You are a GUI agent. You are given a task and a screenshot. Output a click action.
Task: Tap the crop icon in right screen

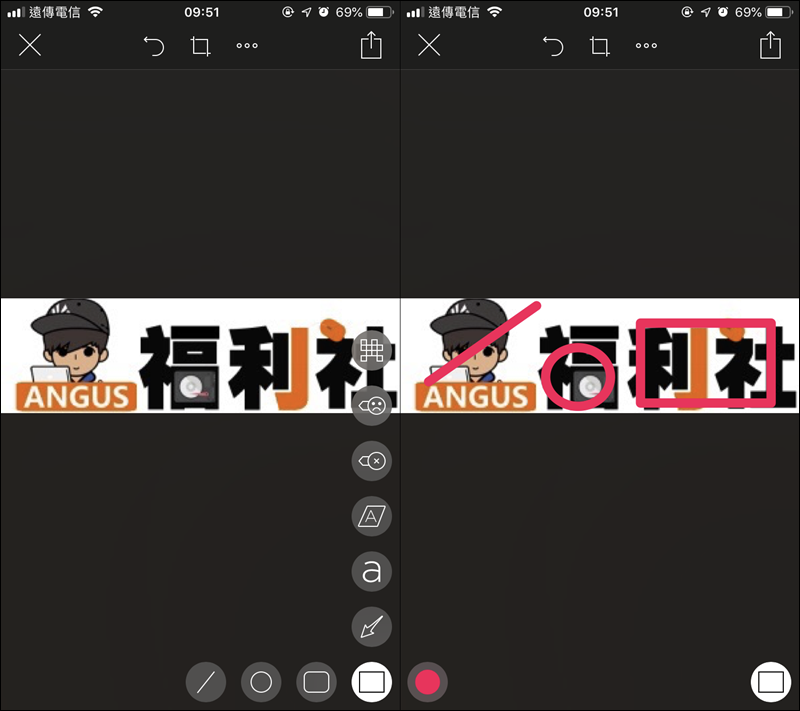600,46
